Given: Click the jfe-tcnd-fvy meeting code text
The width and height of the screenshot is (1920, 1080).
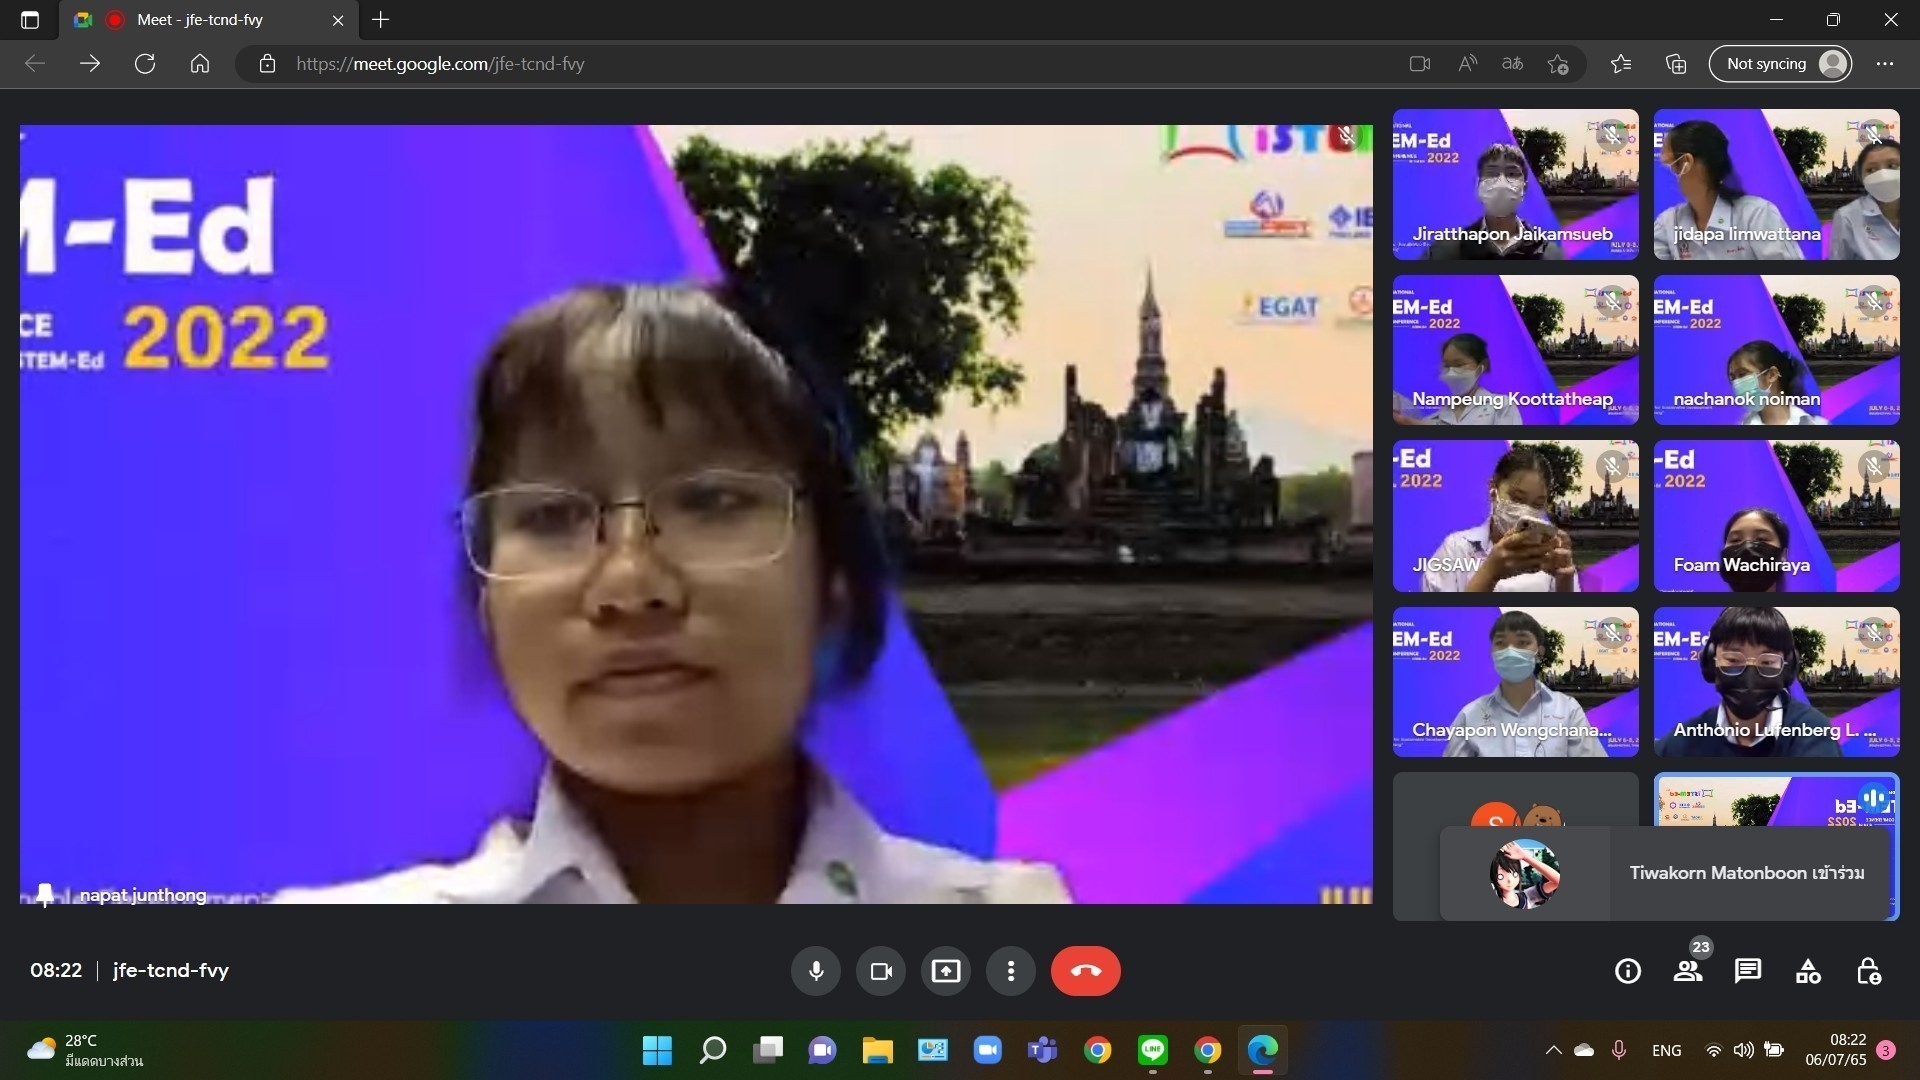Looking at the screenshot, I should [x=171, y=971].
